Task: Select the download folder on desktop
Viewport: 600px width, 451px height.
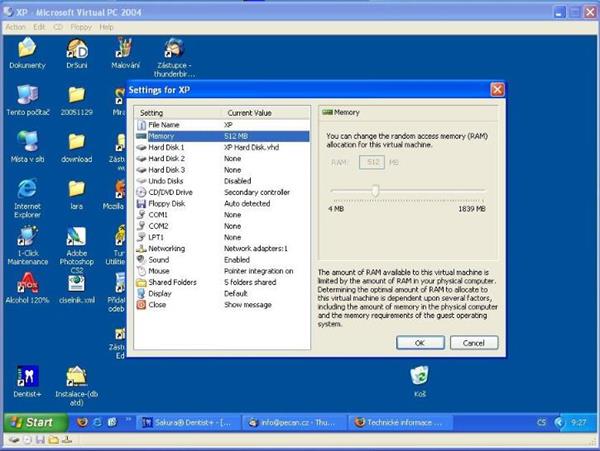Action: [x=77, y=148]
